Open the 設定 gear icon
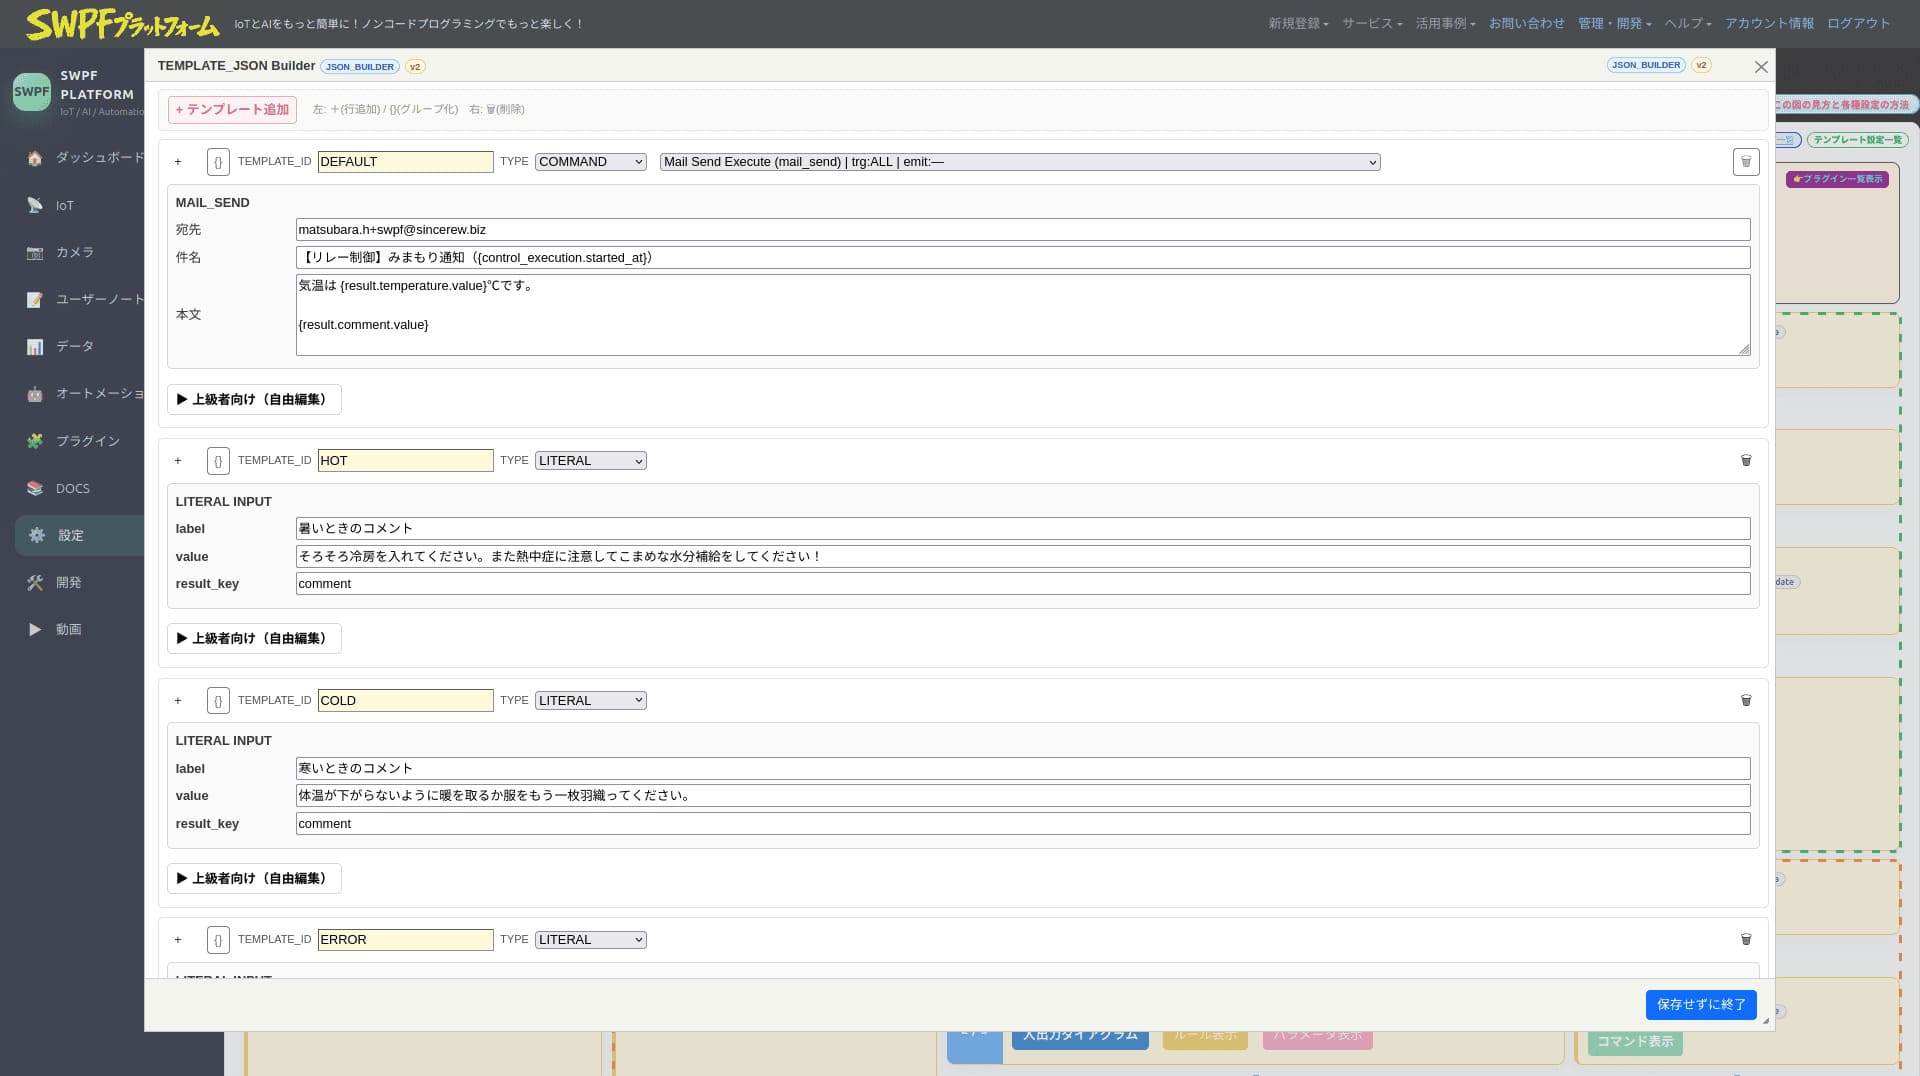The height and width of the screenshot is (1076, 1920). pos(37,535)
